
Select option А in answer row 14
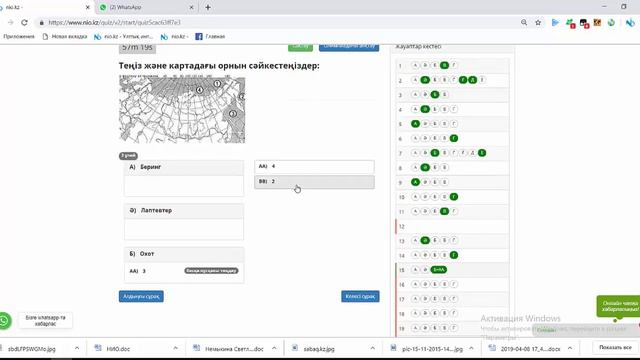pyautogui.click(x=415, y=255)
